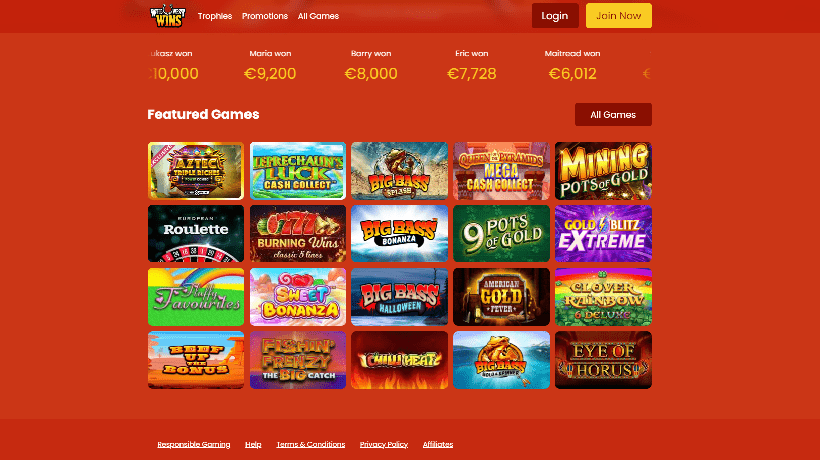
Task: Select the Mining Pots of Gold tile
Action: tap(603, 171)
